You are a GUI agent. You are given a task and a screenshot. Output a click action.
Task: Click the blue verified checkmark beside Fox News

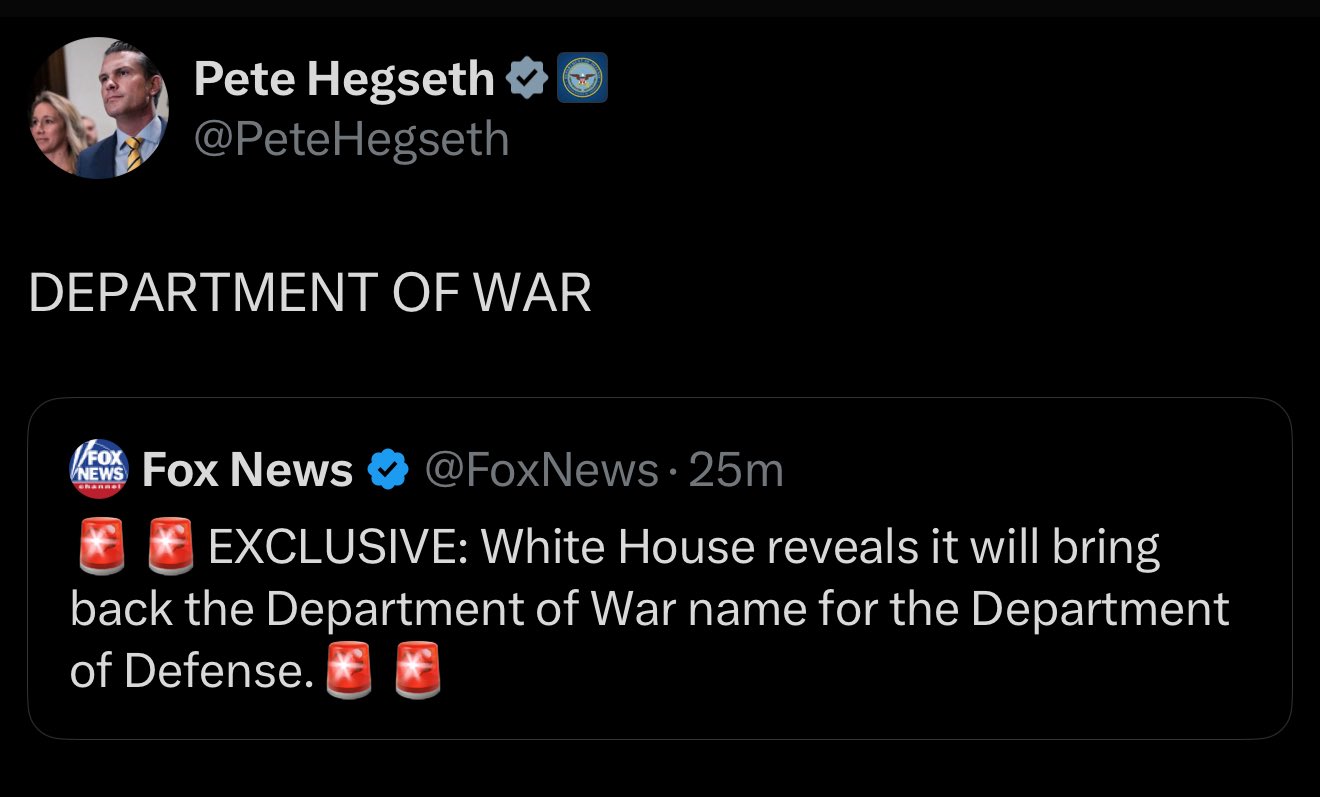tap(389, 470)
